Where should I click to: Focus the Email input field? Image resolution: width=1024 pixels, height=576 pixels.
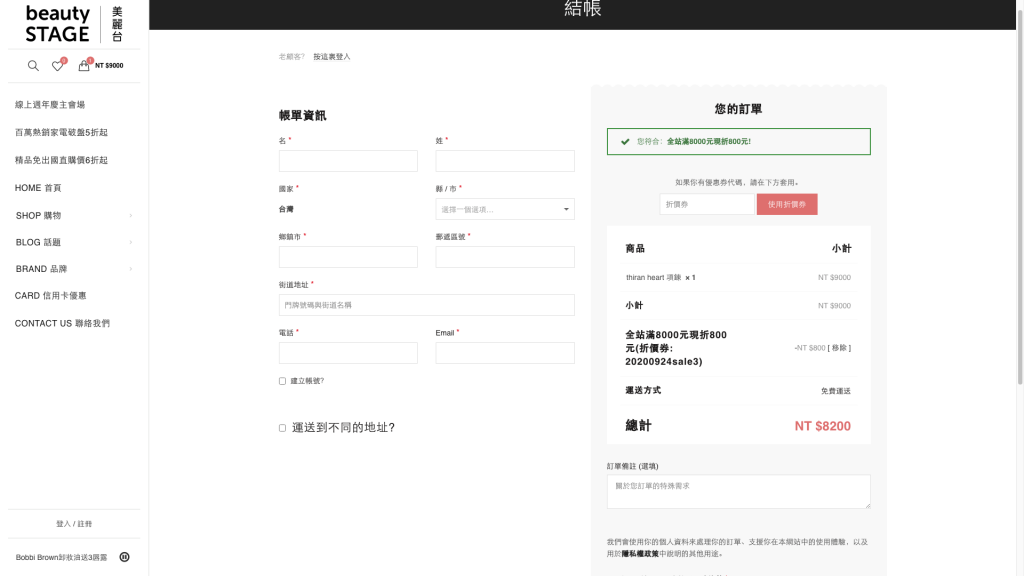[x=505, y=353]
